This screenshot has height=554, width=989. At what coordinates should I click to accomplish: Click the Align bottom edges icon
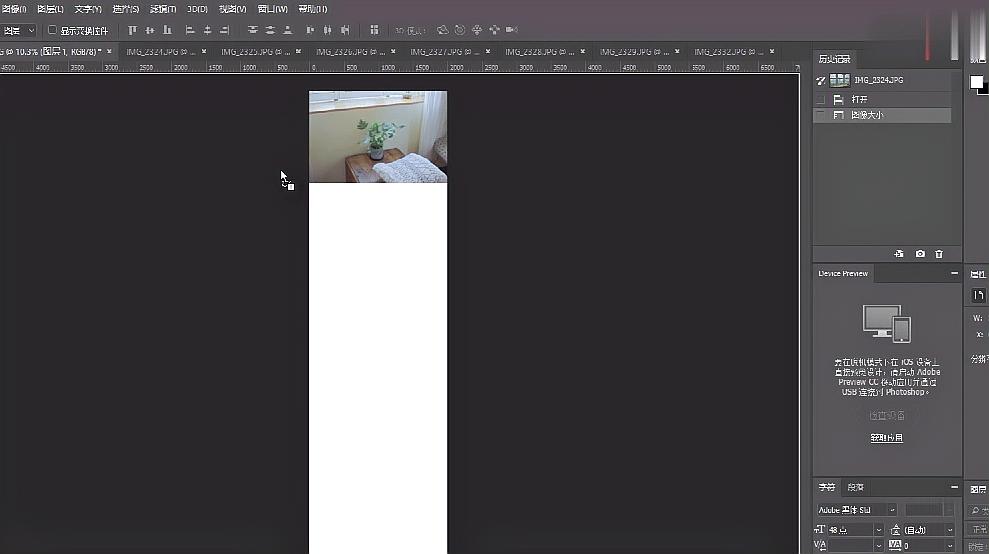[x=167, y=30]
